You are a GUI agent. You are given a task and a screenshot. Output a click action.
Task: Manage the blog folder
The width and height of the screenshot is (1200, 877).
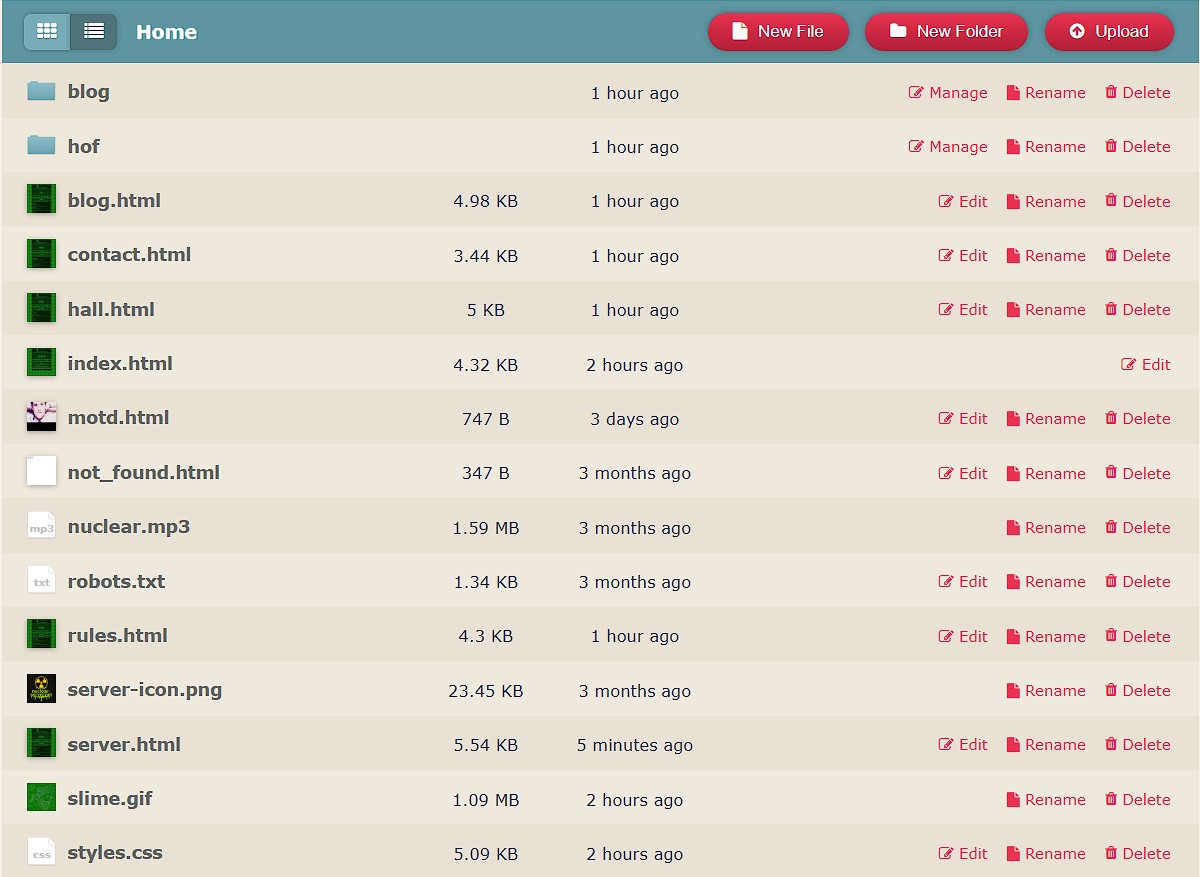click(947, 92)
